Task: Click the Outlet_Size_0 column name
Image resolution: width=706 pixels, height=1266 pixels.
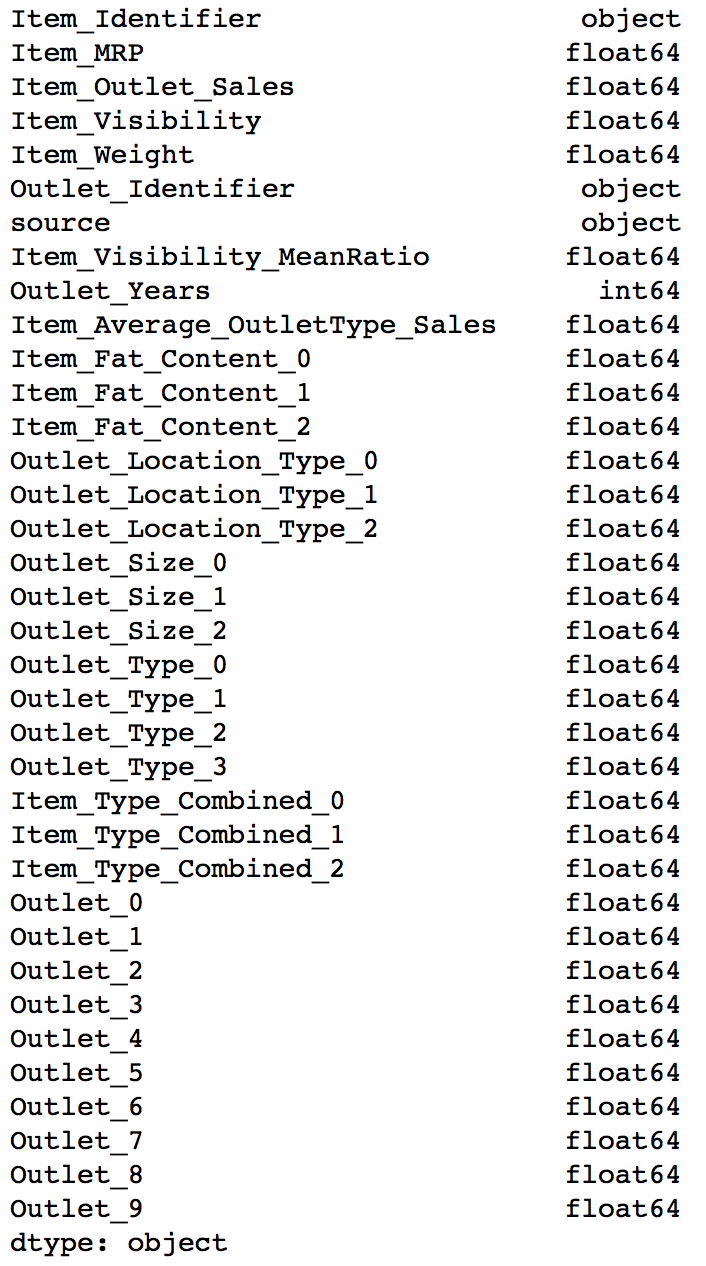Action: coord(119,563)
